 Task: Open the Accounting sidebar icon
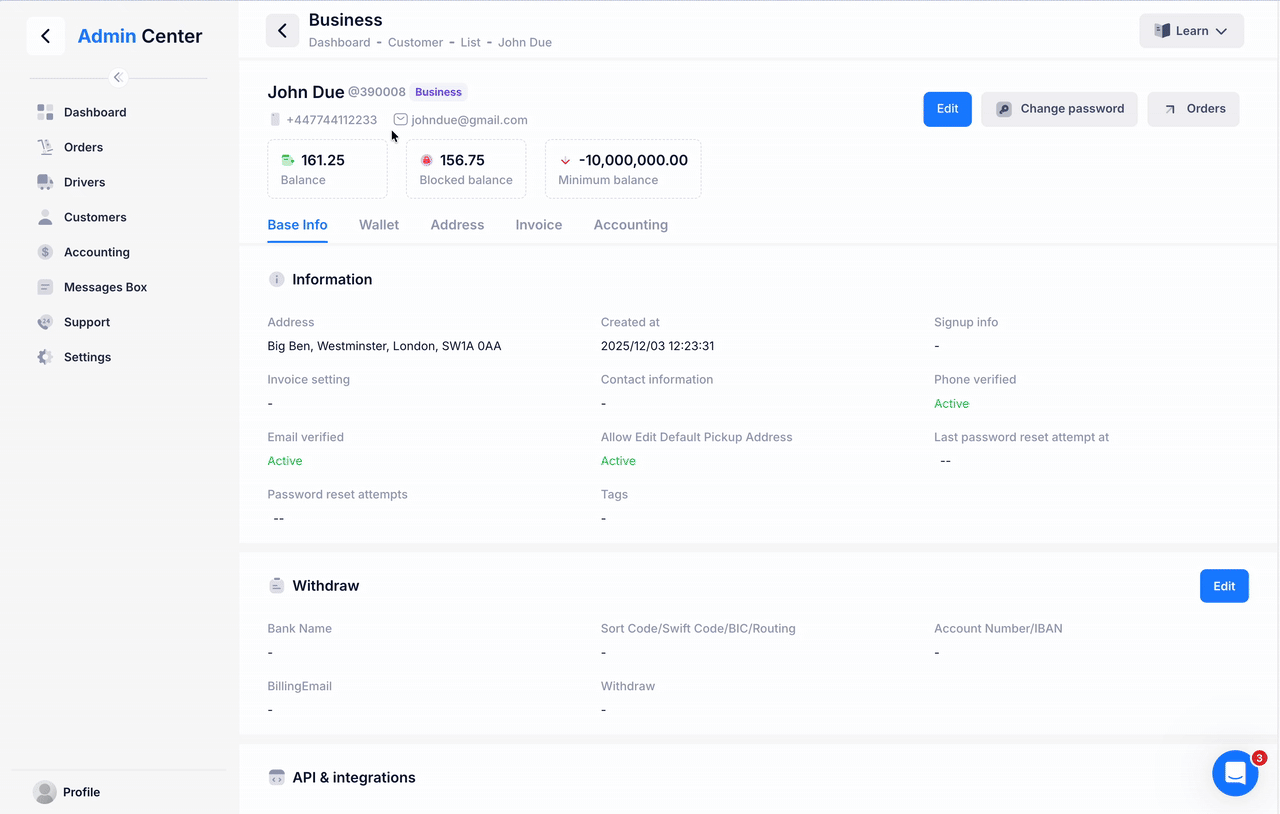45,252
